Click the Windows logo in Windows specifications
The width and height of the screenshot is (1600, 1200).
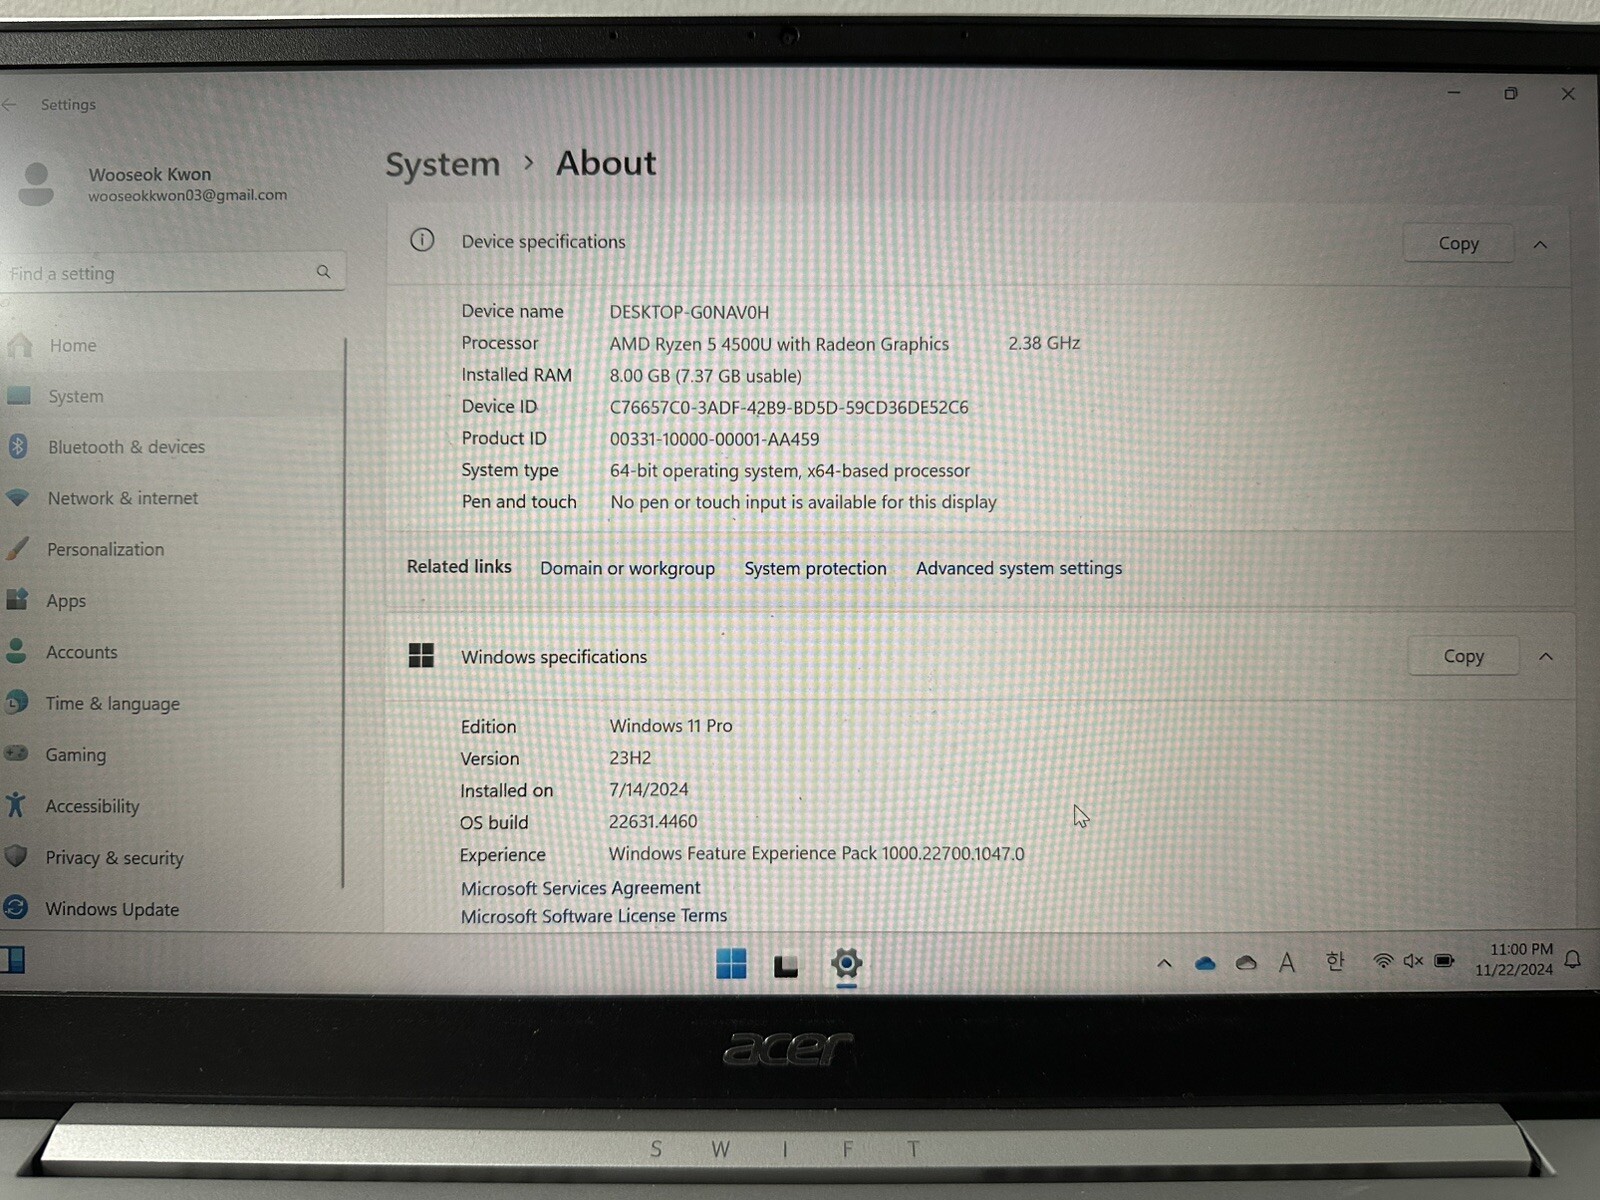(x=421, y=655)
